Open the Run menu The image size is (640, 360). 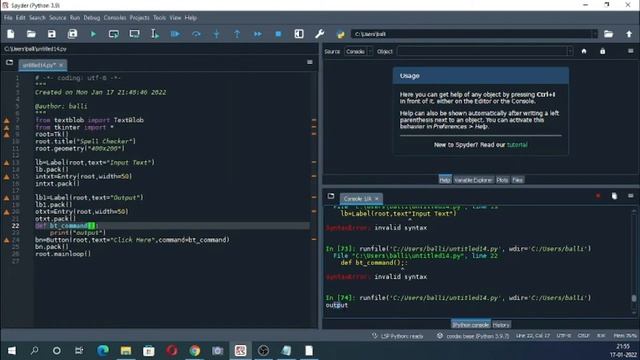pyautogui.click(x=75, y=18)
